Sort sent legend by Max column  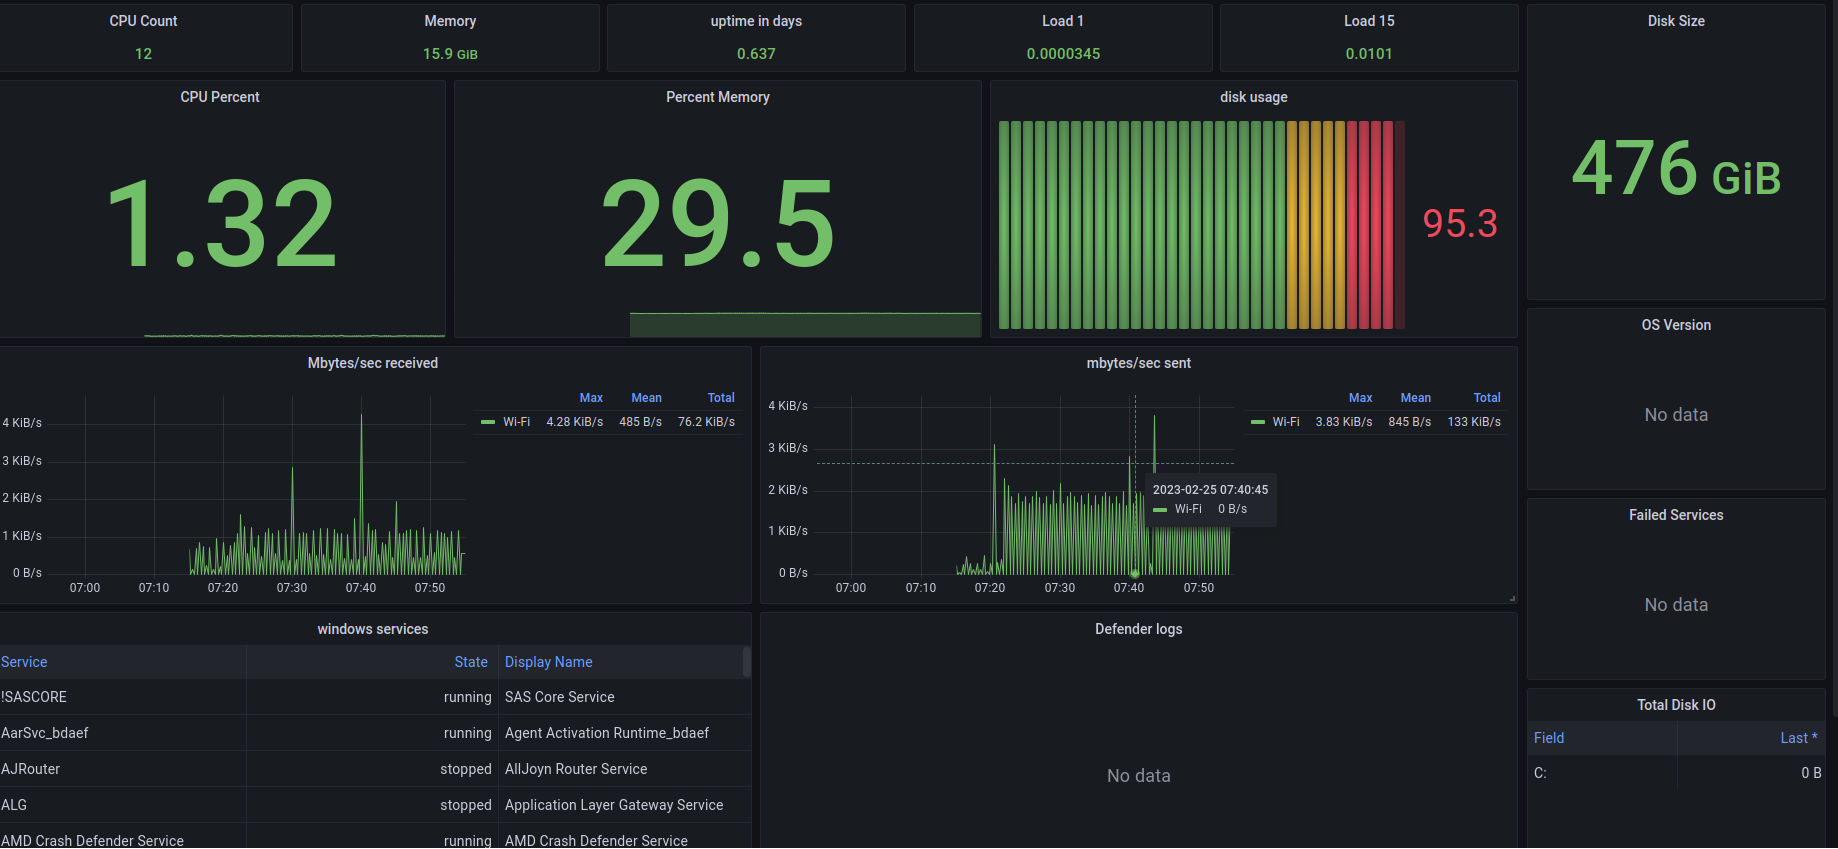(1360, 398)
